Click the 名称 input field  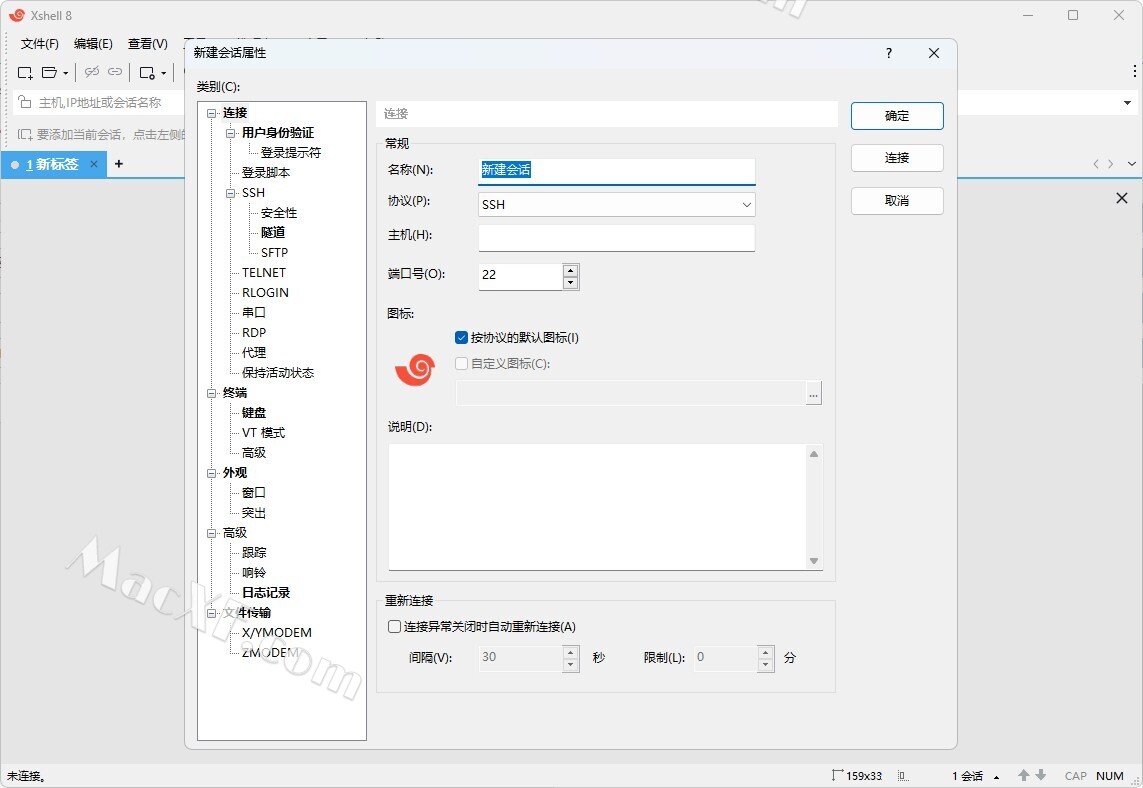tap(617, 171)
